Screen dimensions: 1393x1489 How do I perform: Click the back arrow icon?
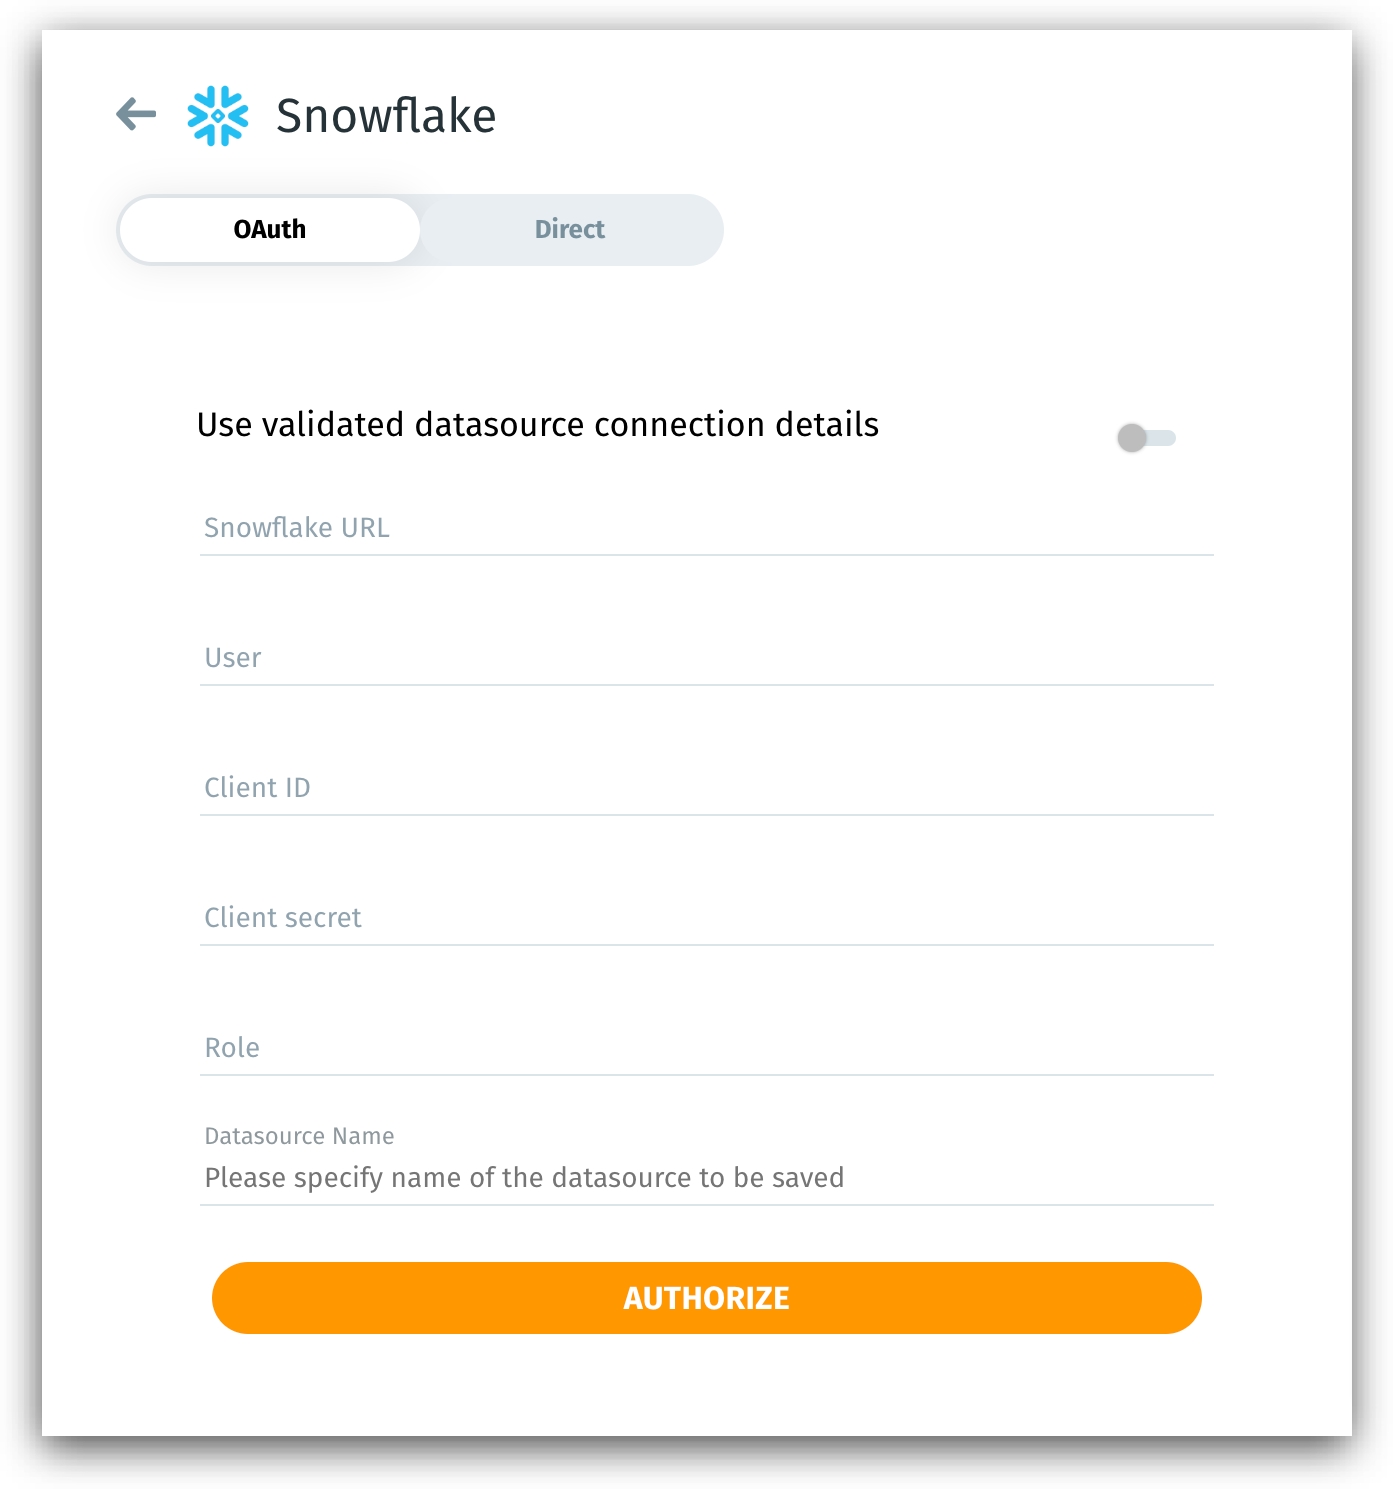pos(136,114)
